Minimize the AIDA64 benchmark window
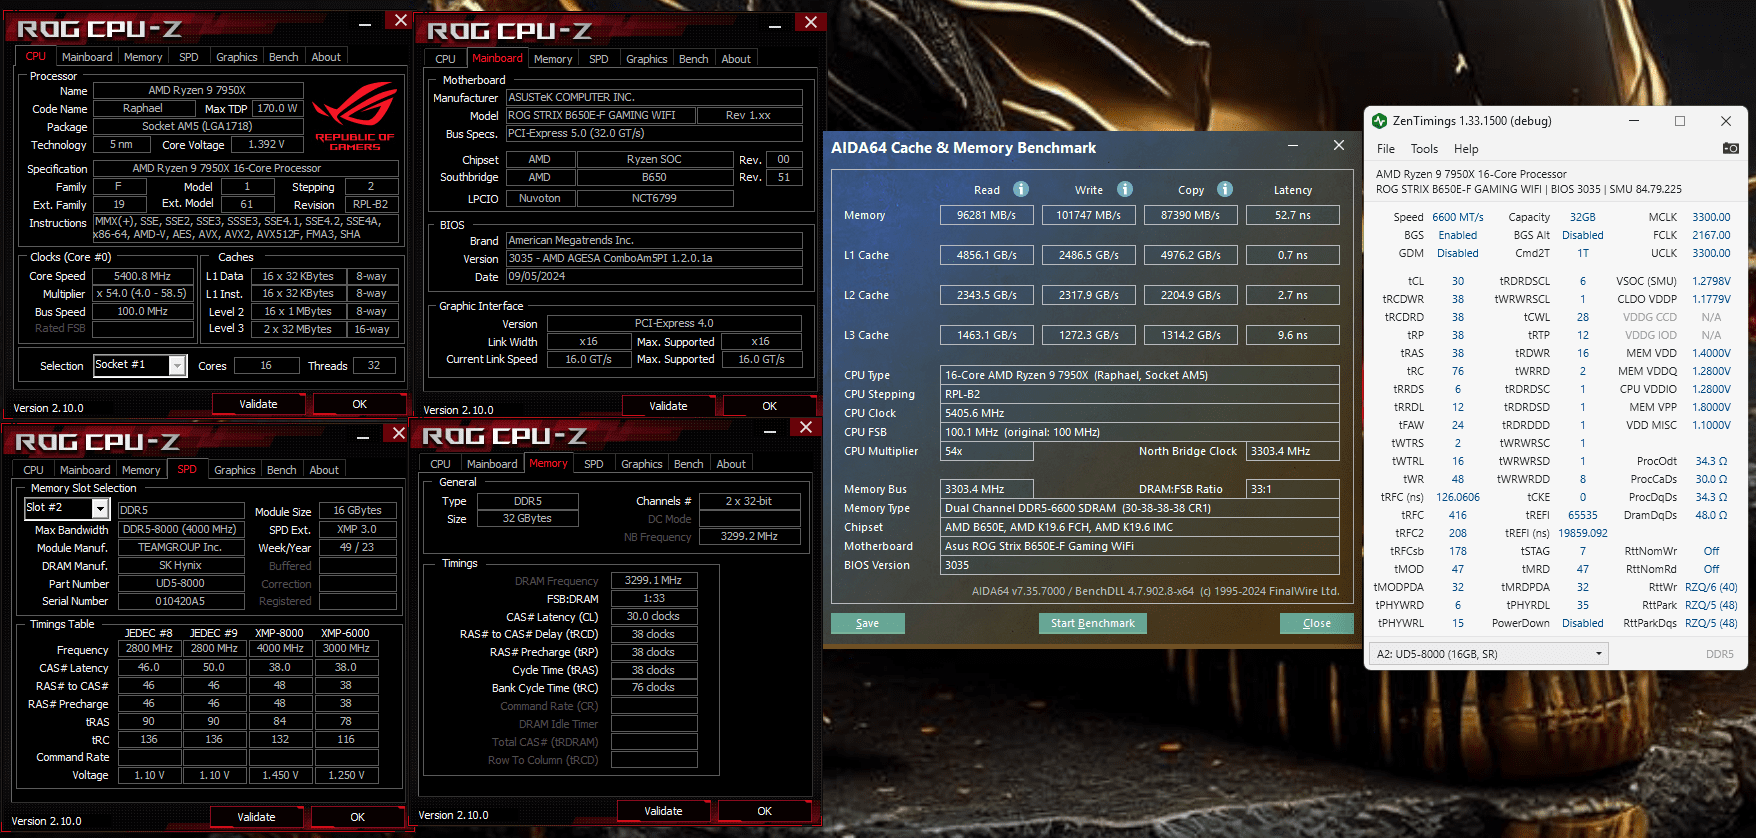 (1293, 146)
